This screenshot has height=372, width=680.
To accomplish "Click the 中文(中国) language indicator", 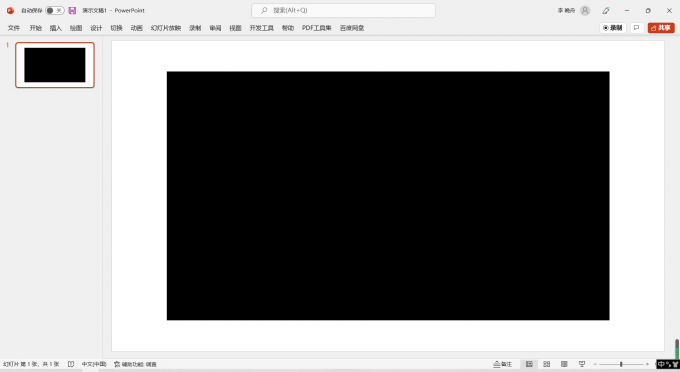I will click(x=94, y=364).
